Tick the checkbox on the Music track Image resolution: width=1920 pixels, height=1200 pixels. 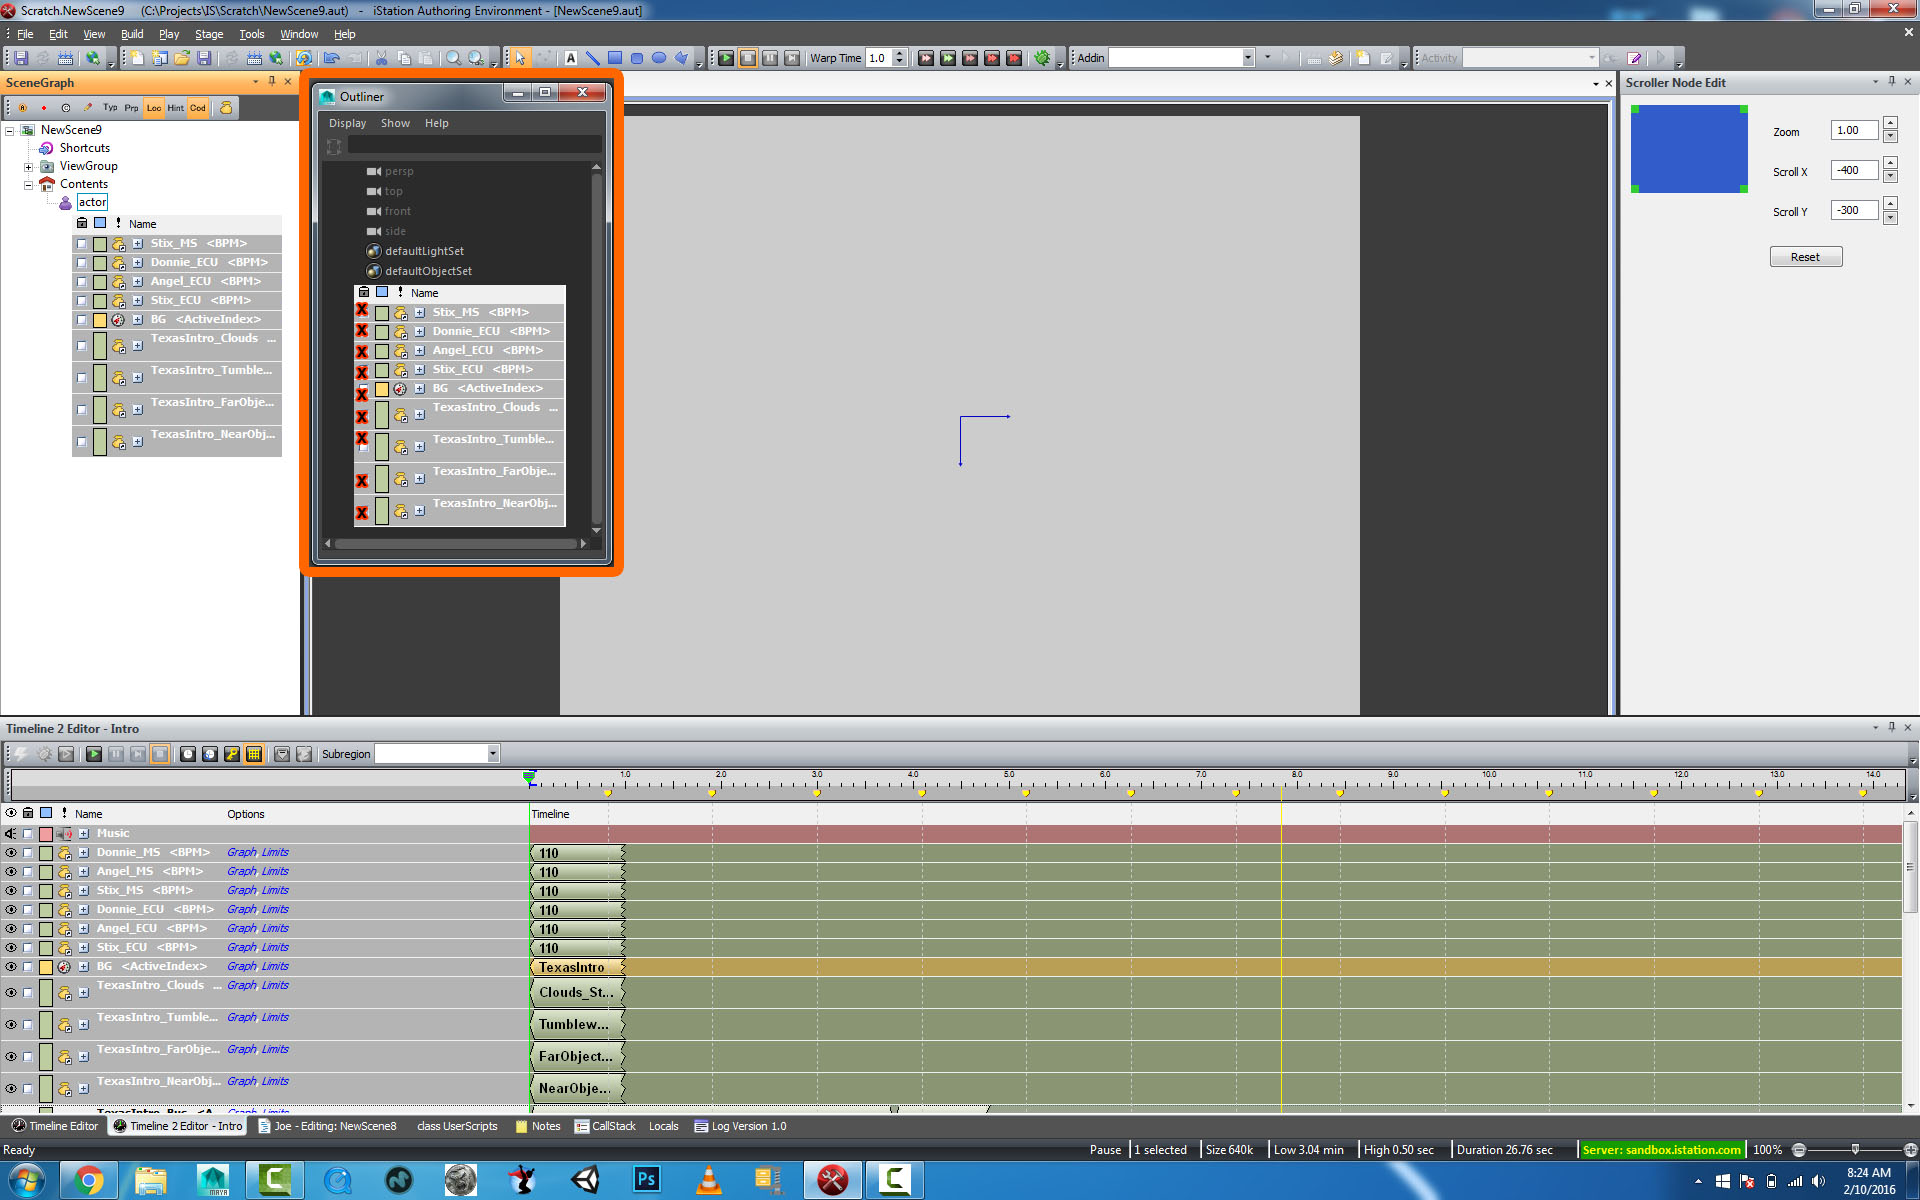click(x=28, y=834)
